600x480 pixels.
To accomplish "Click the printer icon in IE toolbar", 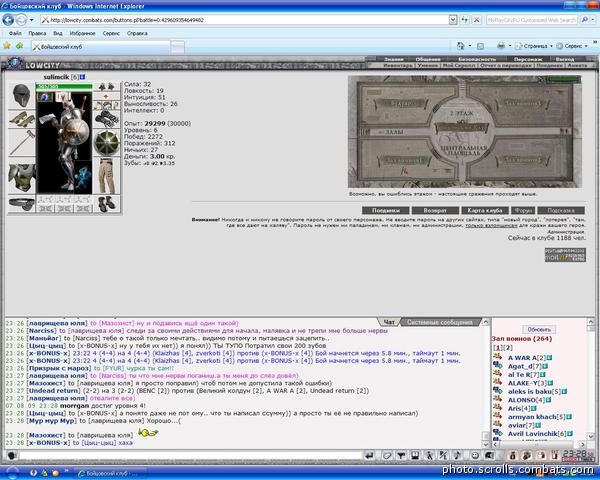I will (x=501, y=46).
